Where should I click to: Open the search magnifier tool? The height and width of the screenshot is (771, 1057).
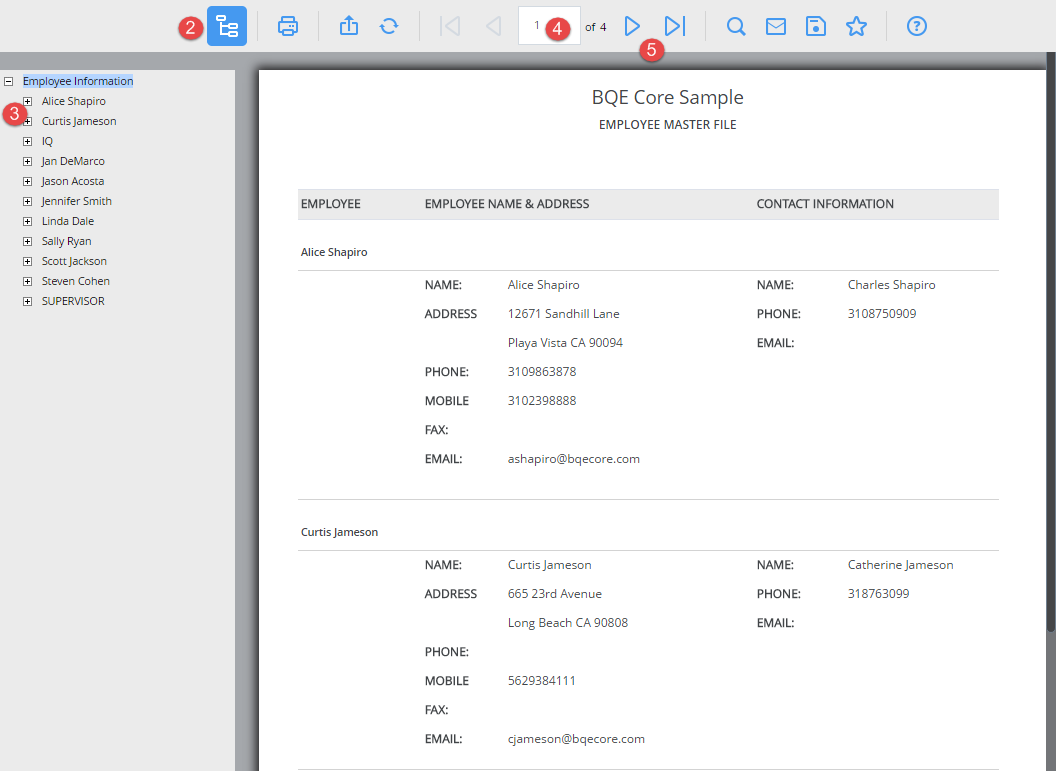pyautogui.click(x=735, y=26)
